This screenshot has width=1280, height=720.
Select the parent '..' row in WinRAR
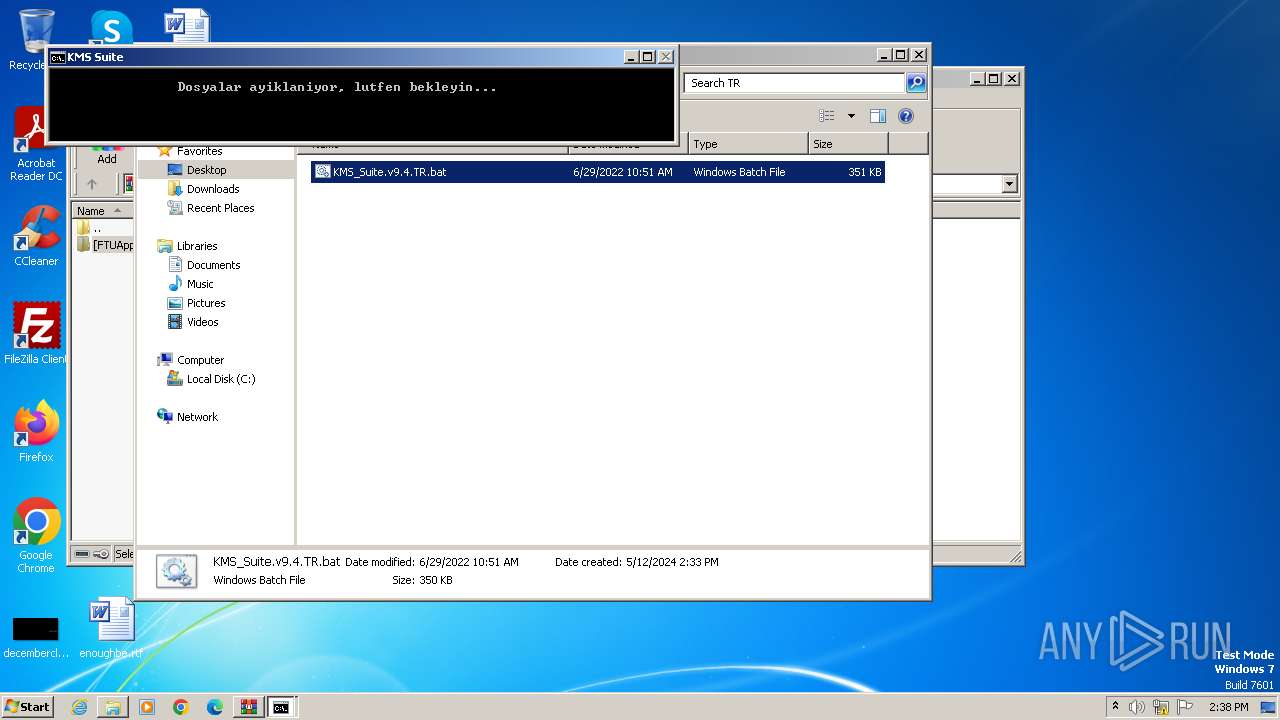tap(104, 228)
